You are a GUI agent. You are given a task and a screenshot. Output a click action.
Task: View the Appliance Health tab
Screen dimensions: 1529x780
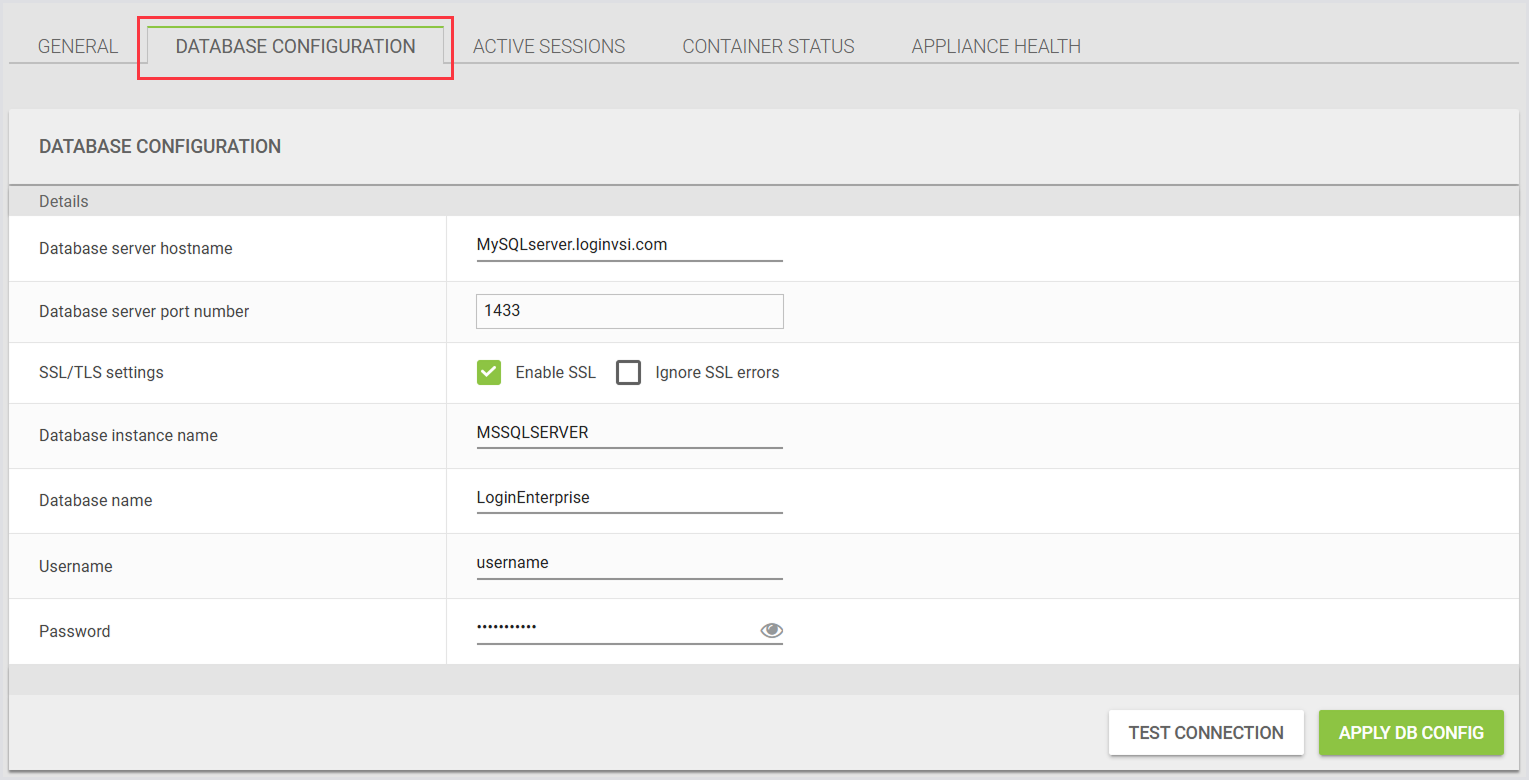(x=995, y=46)
